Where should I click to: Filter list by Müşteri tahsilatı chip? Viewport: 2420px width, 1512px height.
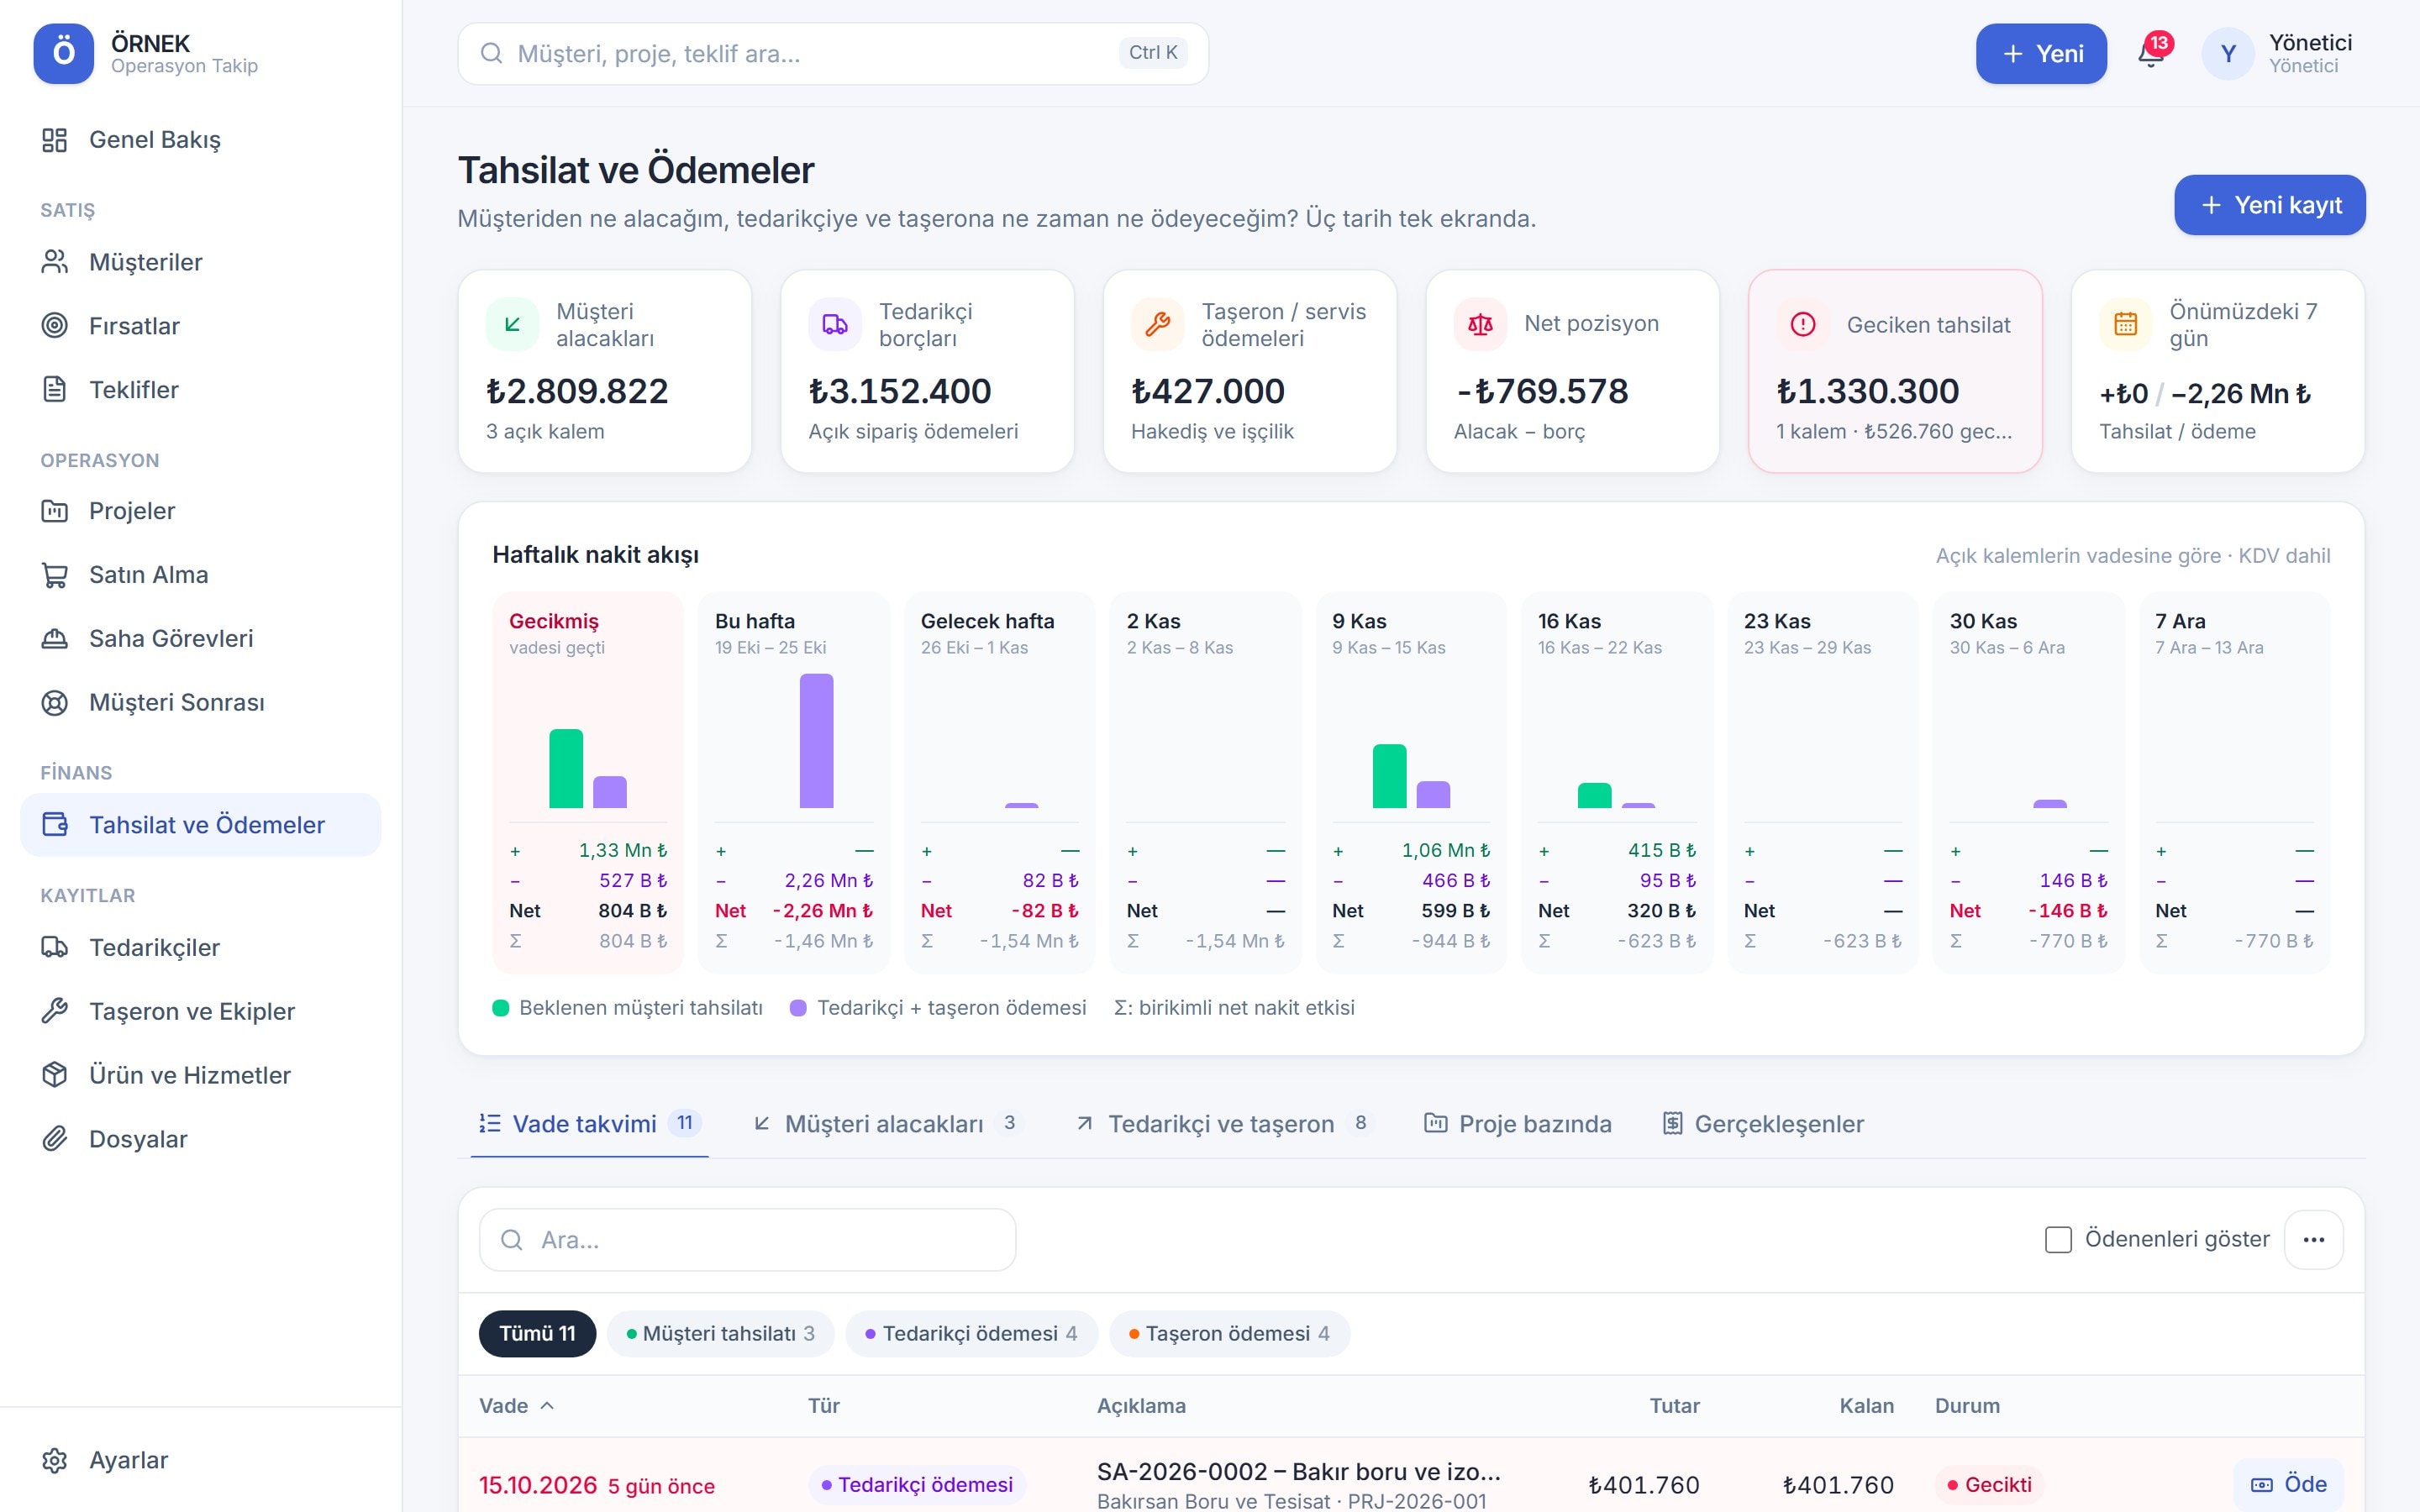tap(720, 1334)
